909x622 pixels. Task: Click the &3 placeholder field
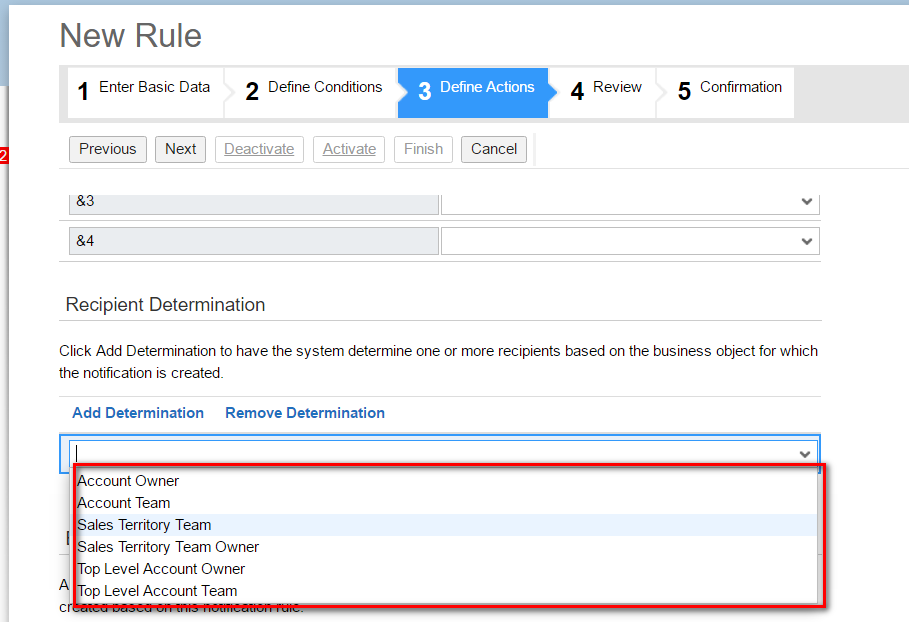coord(254,204)
